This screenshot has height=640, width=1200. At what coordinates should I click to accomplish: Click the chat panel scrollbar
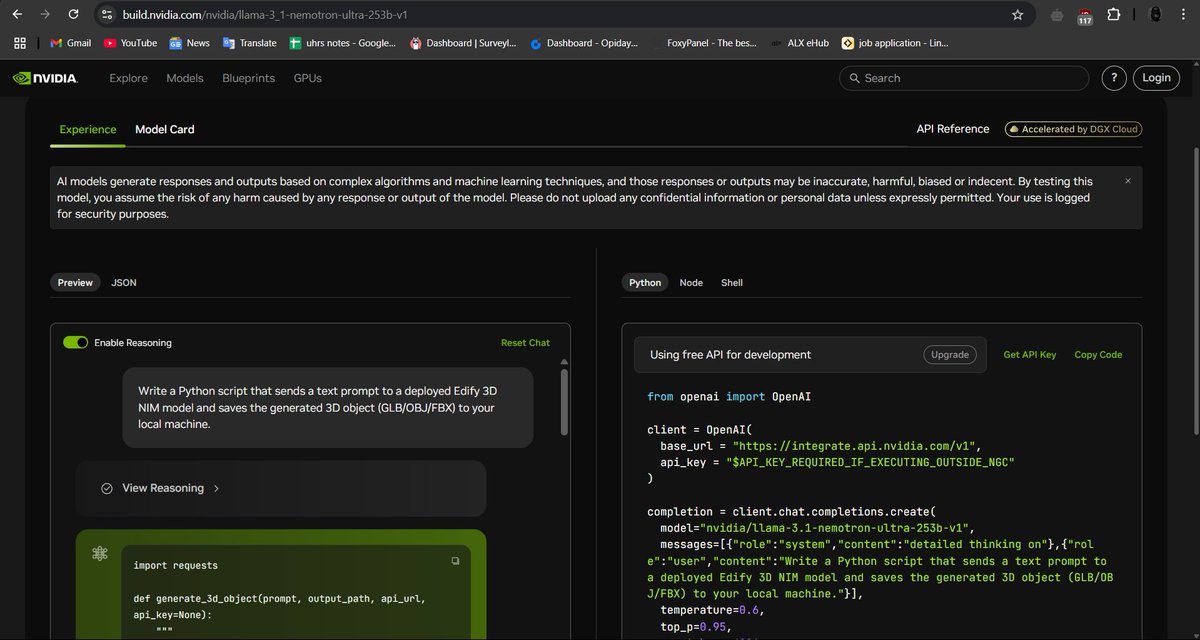click(x=564, y=402)
